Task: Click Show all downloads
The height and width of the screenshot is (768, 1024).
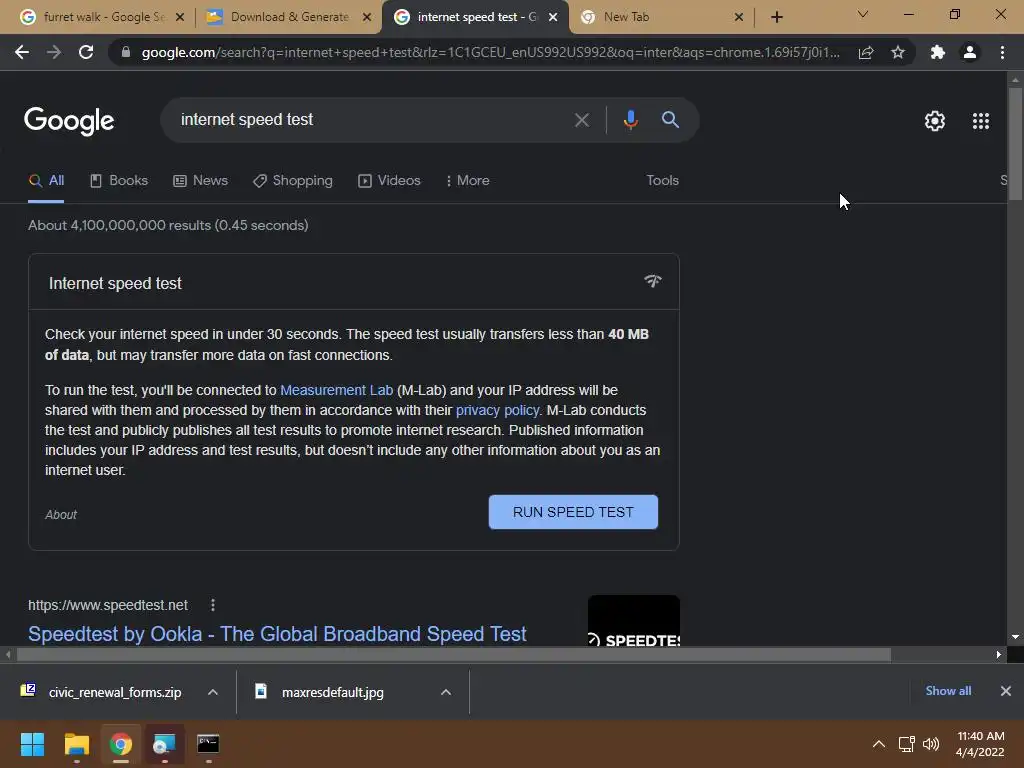Action: point(948,691)
